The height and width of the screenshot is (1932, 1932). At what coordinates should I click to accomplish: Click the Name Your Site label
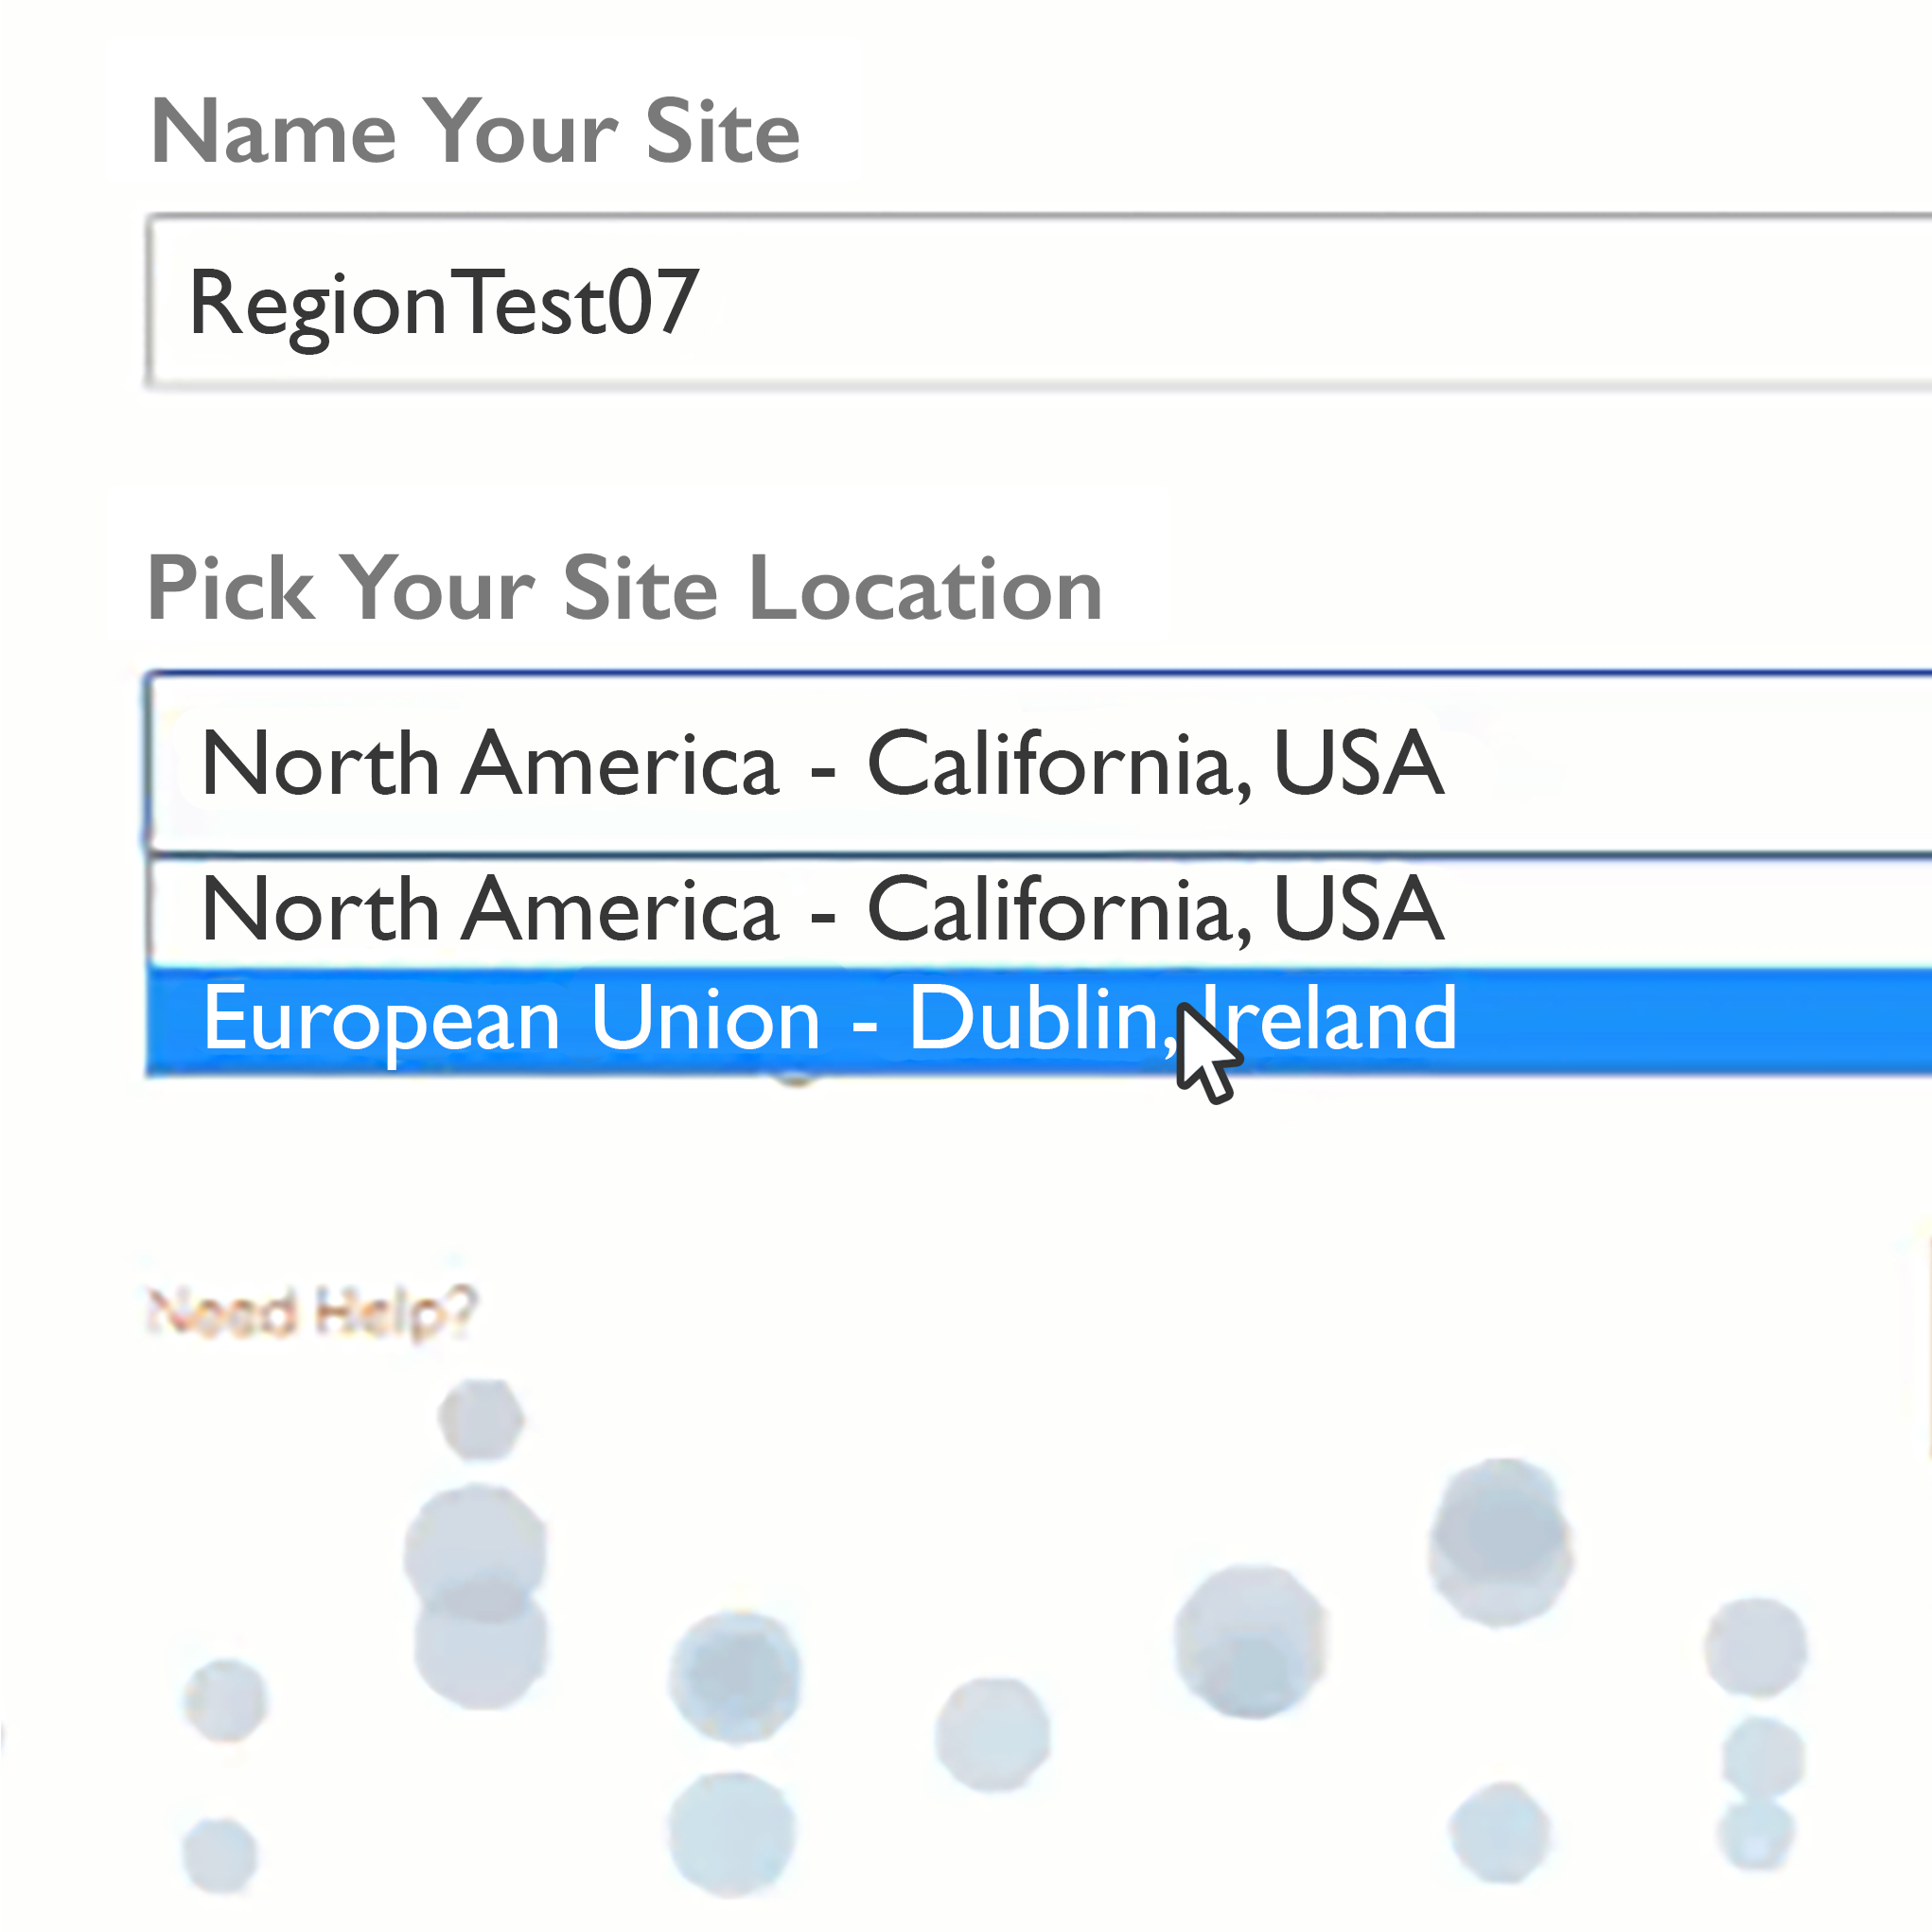[x=475, y=132]
